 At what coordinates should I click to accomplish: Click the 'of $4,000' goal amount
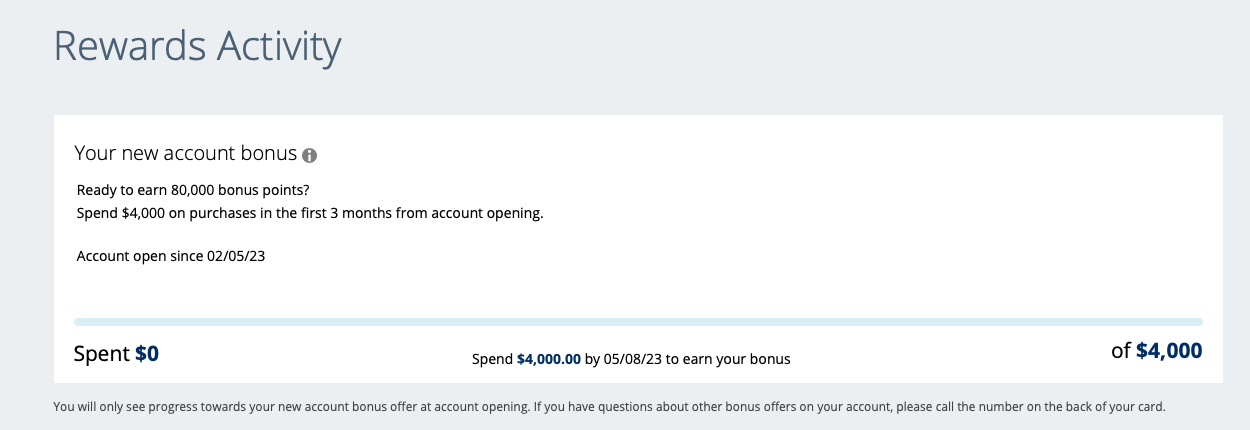(1157, 351)
